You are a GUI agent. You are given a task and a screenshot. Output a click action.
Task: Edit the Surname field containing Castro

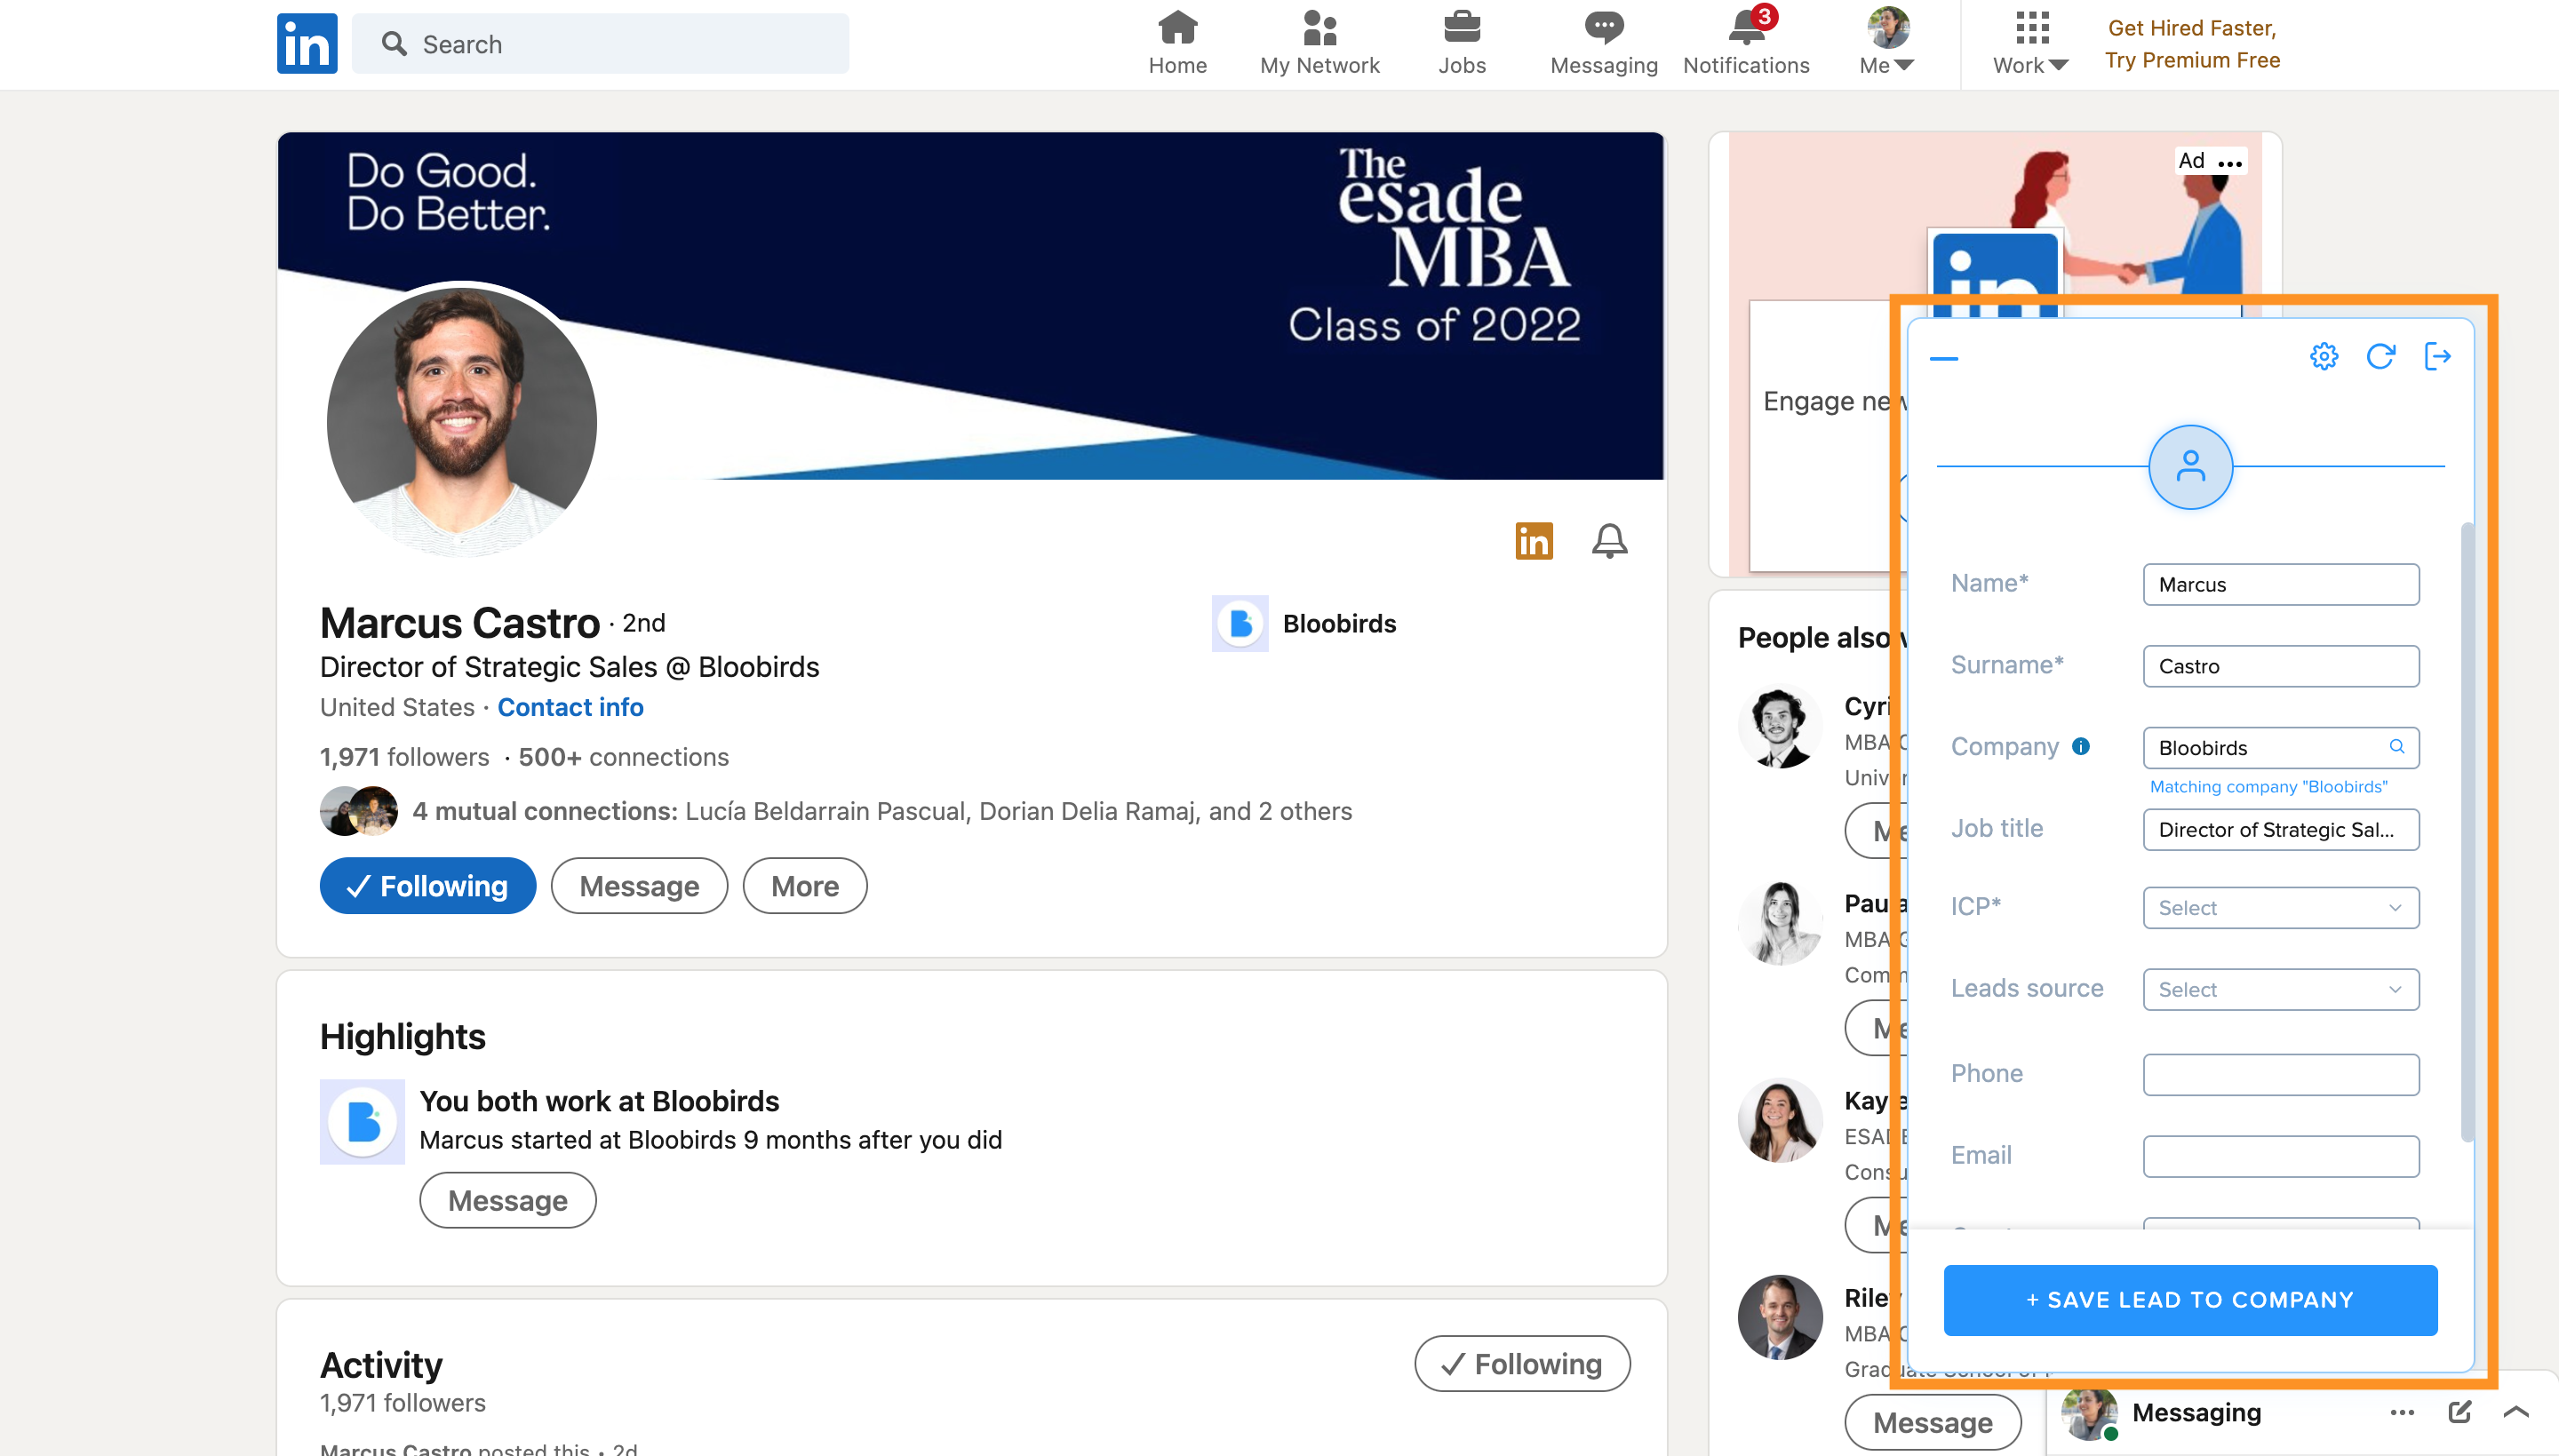tap(2280, 666)
